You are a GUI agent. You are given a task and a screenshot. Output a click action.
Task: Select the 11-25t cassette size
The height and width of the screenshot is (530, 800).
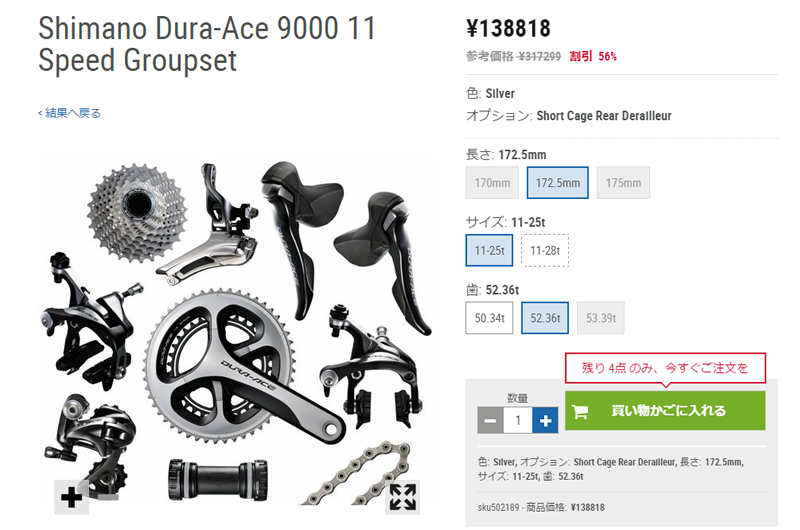pos(489,250)
